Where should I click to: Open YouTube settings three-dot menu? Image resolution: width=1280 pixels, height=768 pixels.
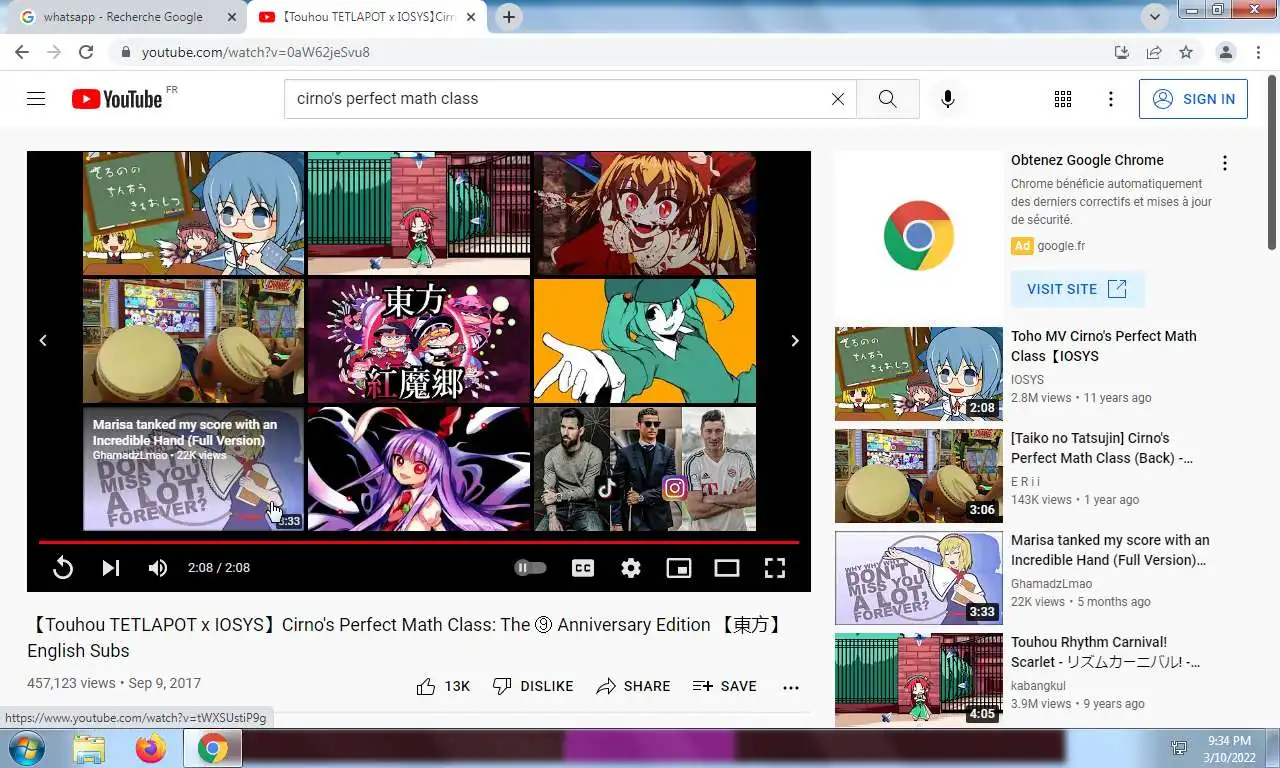(x=1110, y=99)
